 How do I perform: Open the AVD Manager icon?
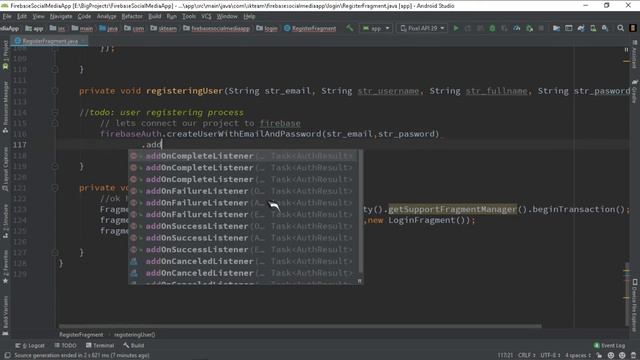[593, 28]
